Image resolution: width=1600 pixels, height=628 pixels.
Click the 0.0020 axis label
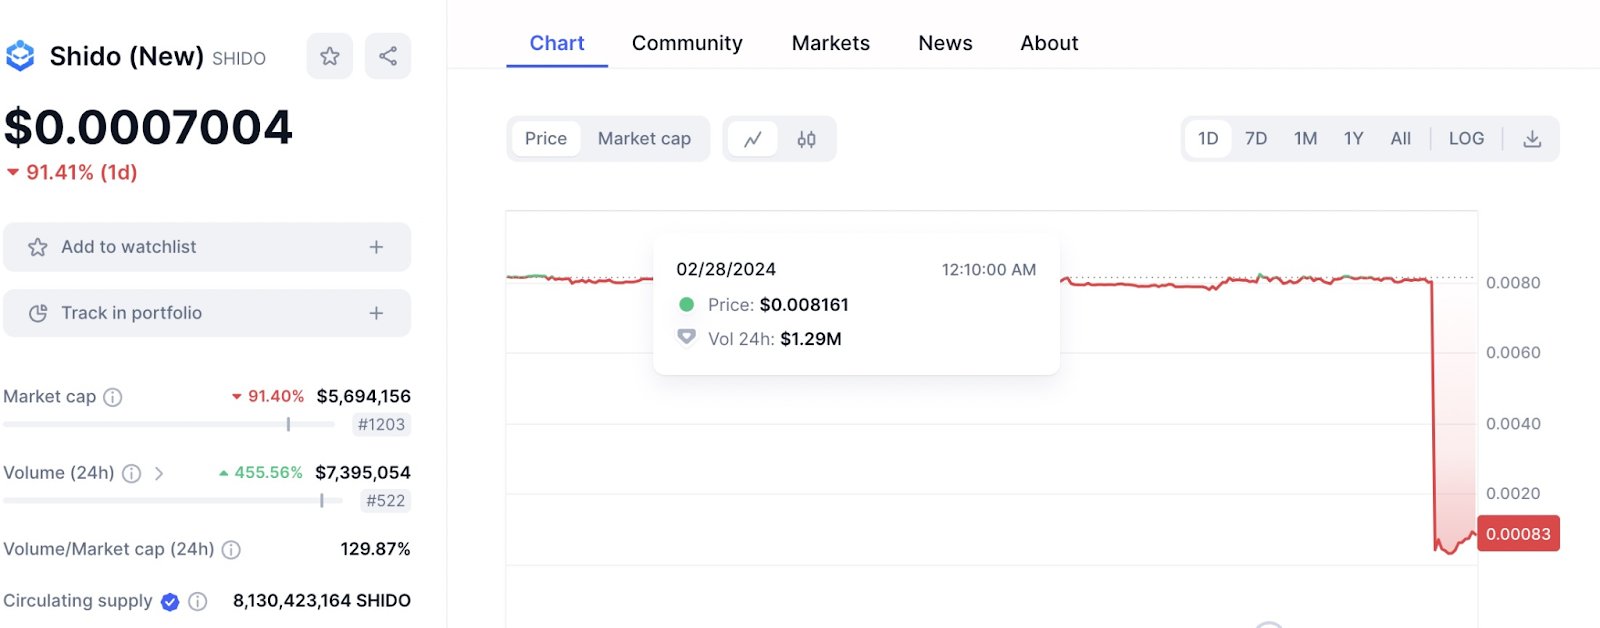(1513, 494)
